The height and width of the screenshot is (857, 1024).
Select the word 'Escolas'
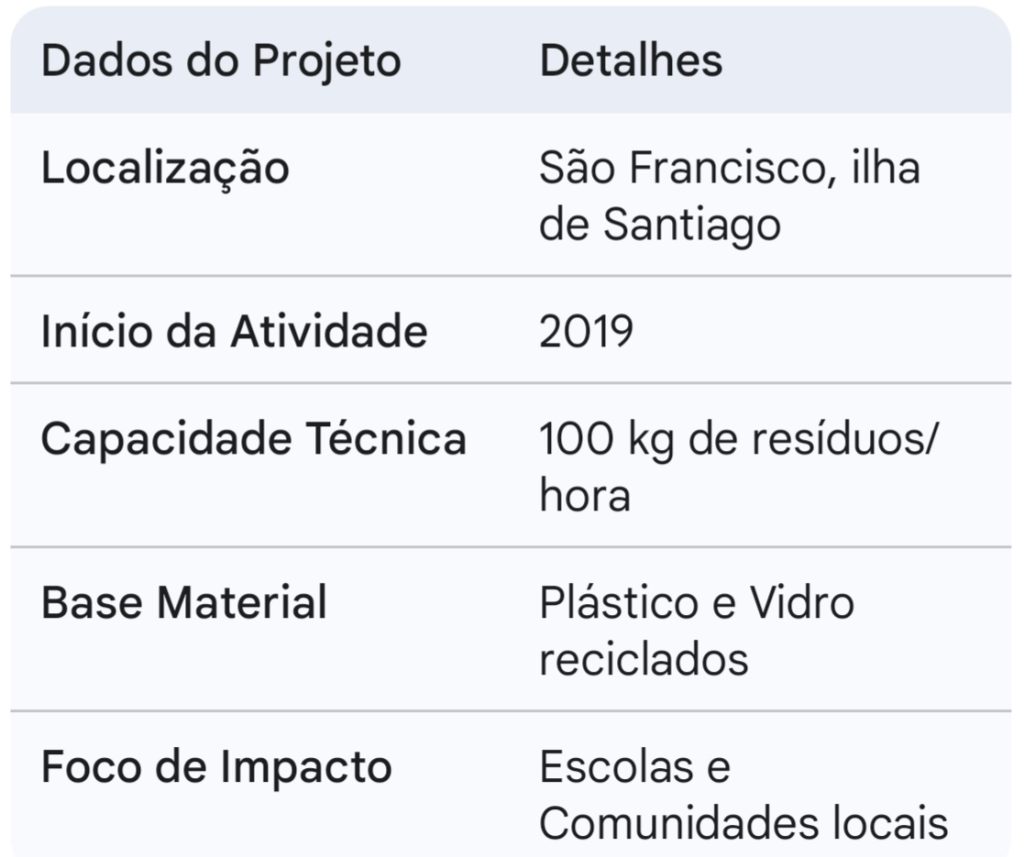coord(622,767)
